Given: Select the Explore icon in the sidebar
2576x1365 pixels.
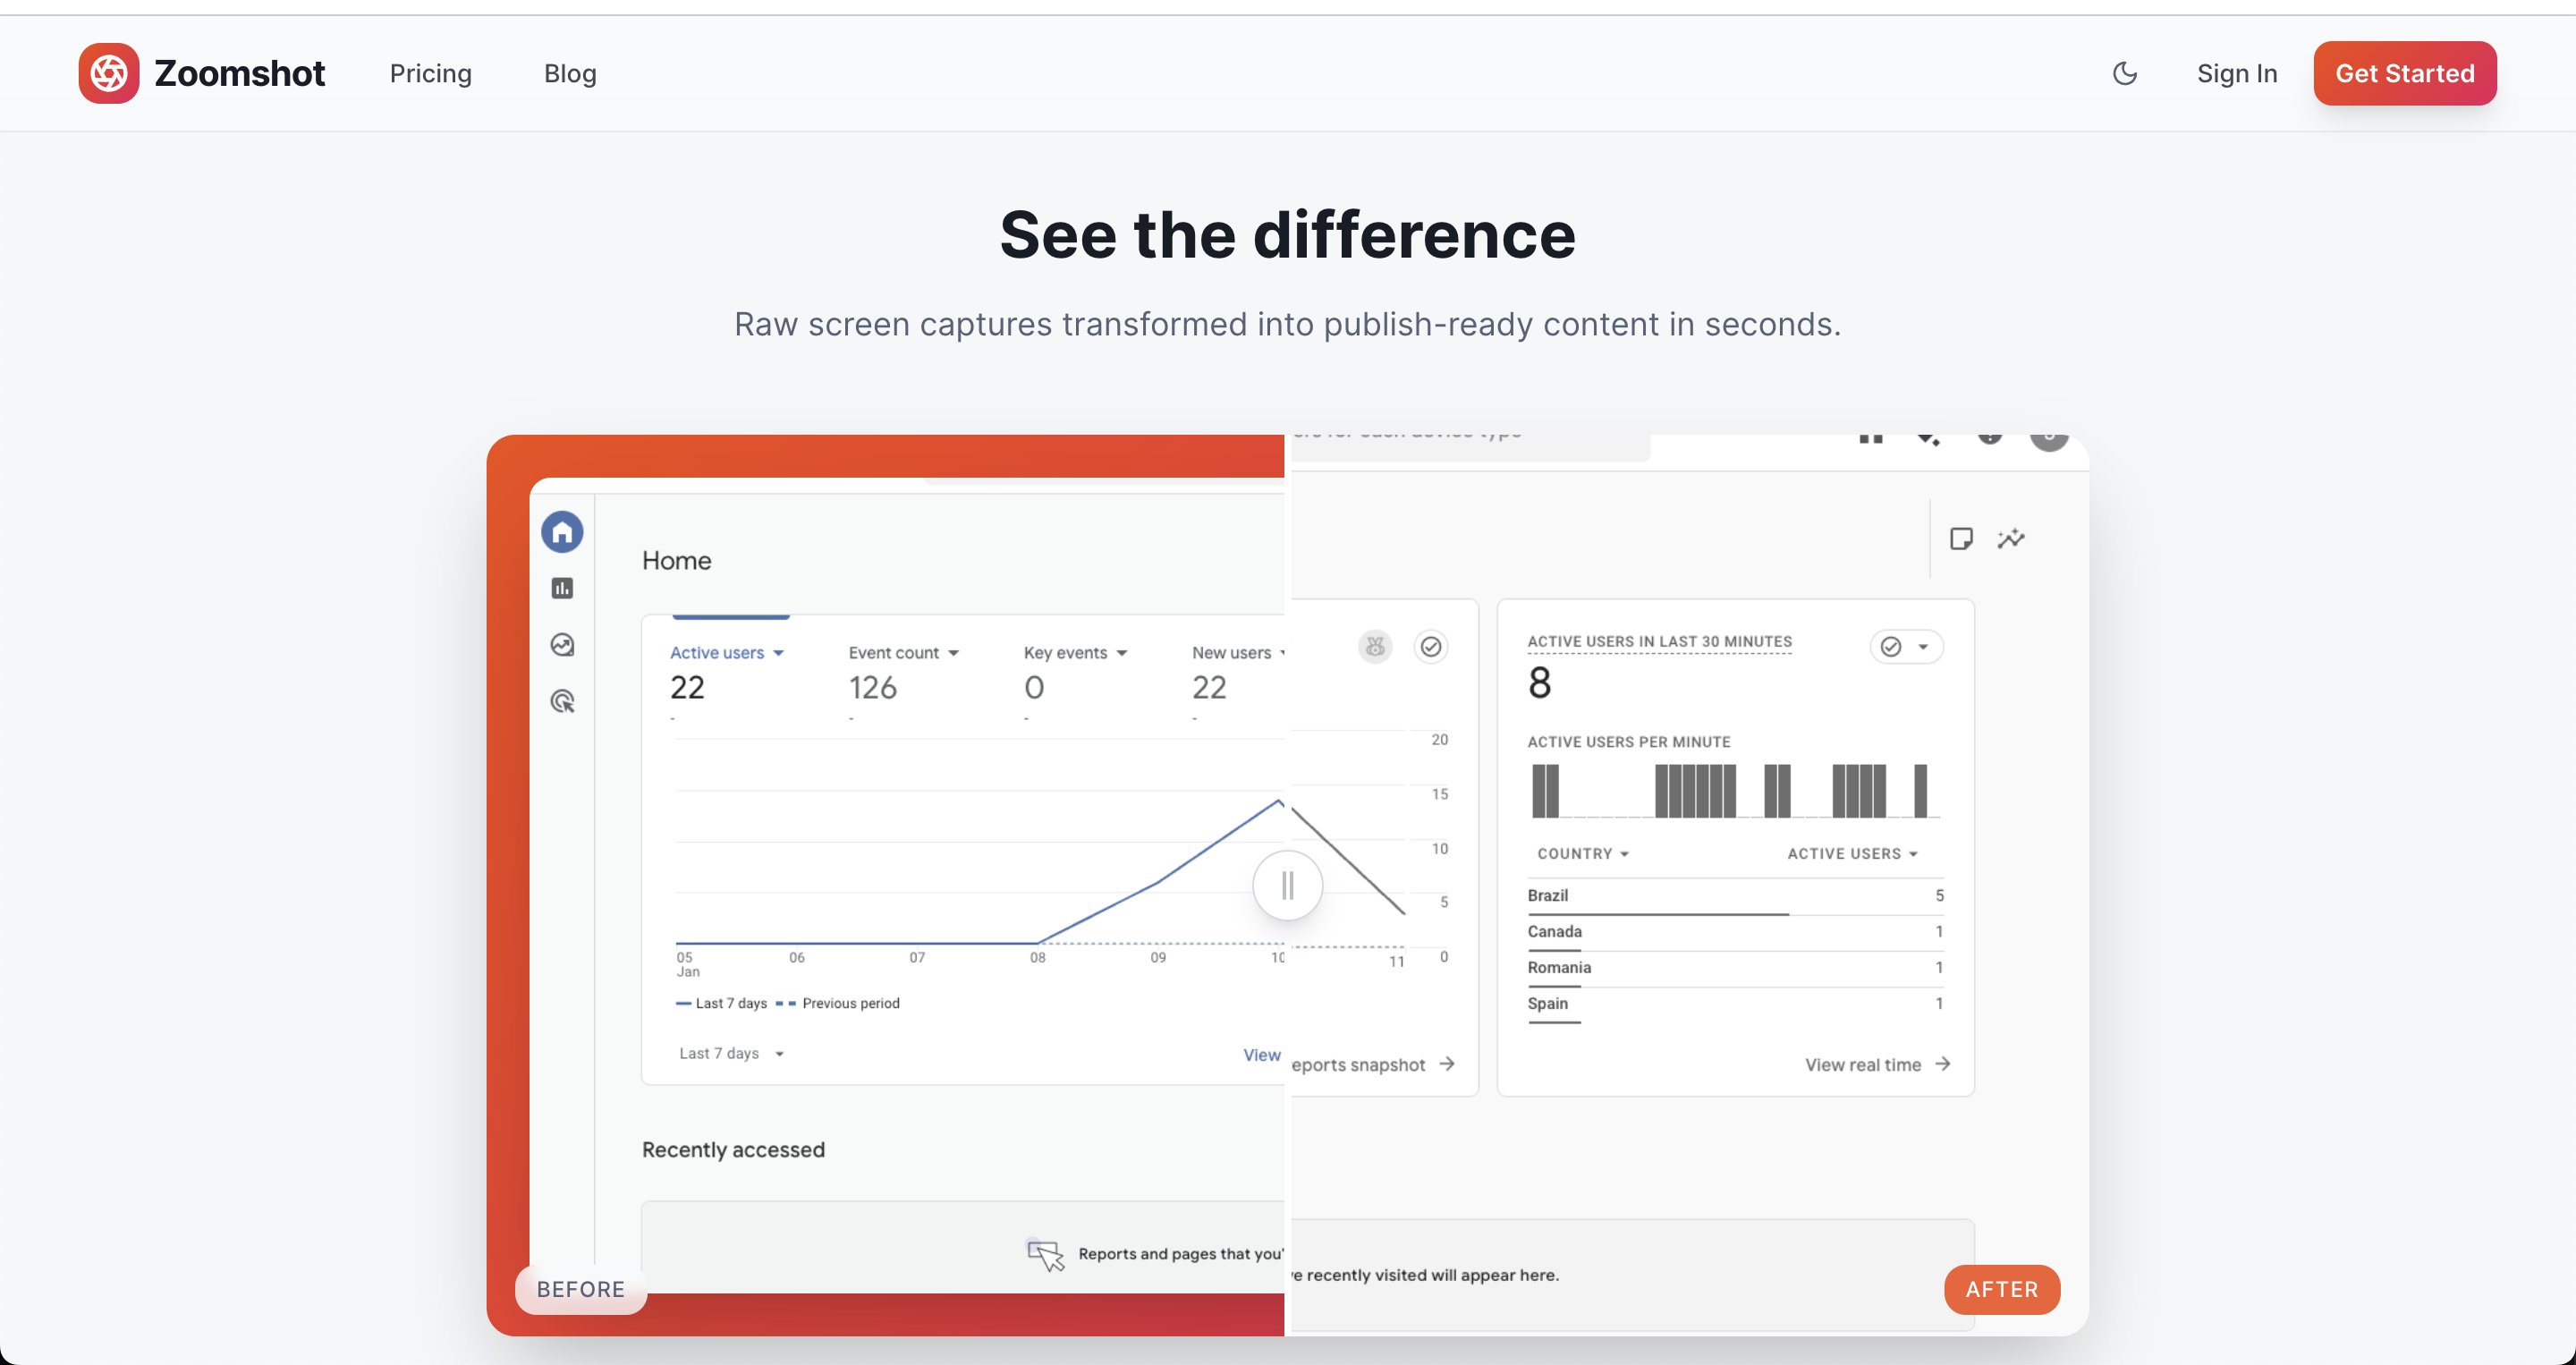Looking at the screenshot, I should [x=562, y=645].
